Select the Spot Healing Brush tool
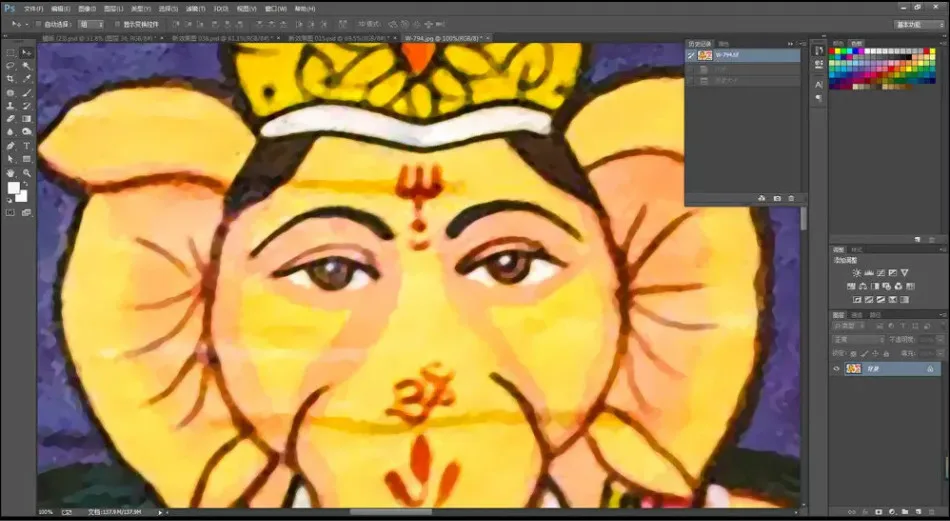950x521 pixels. (x=11, y=93)
